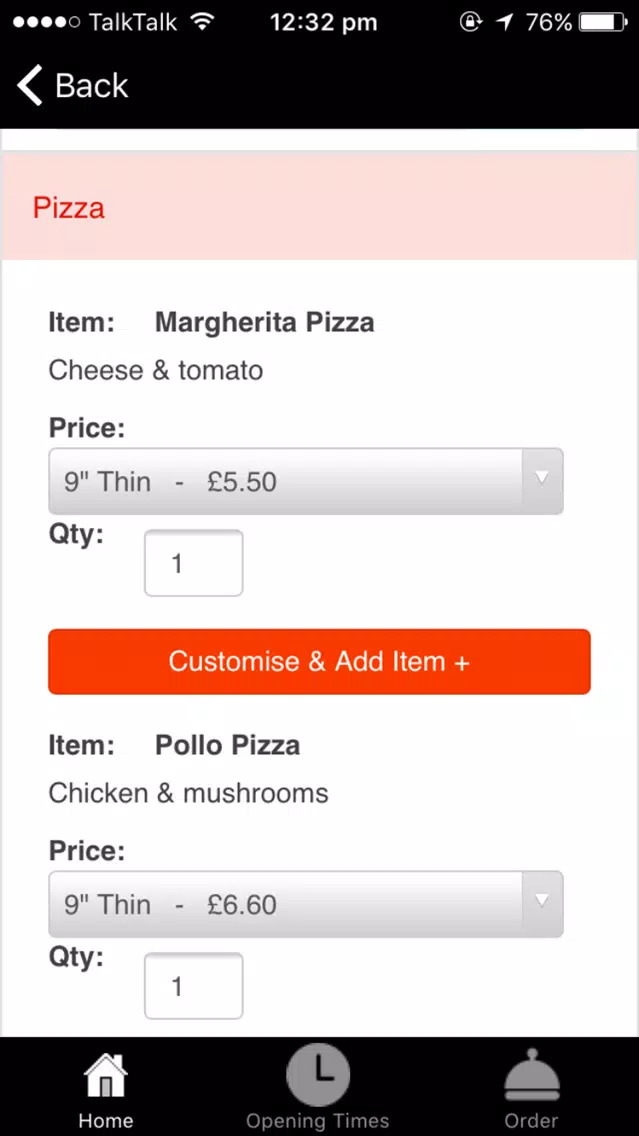Tap the location arrow status icon
The width and height of the screenshot is (639, 1136).
504,22
